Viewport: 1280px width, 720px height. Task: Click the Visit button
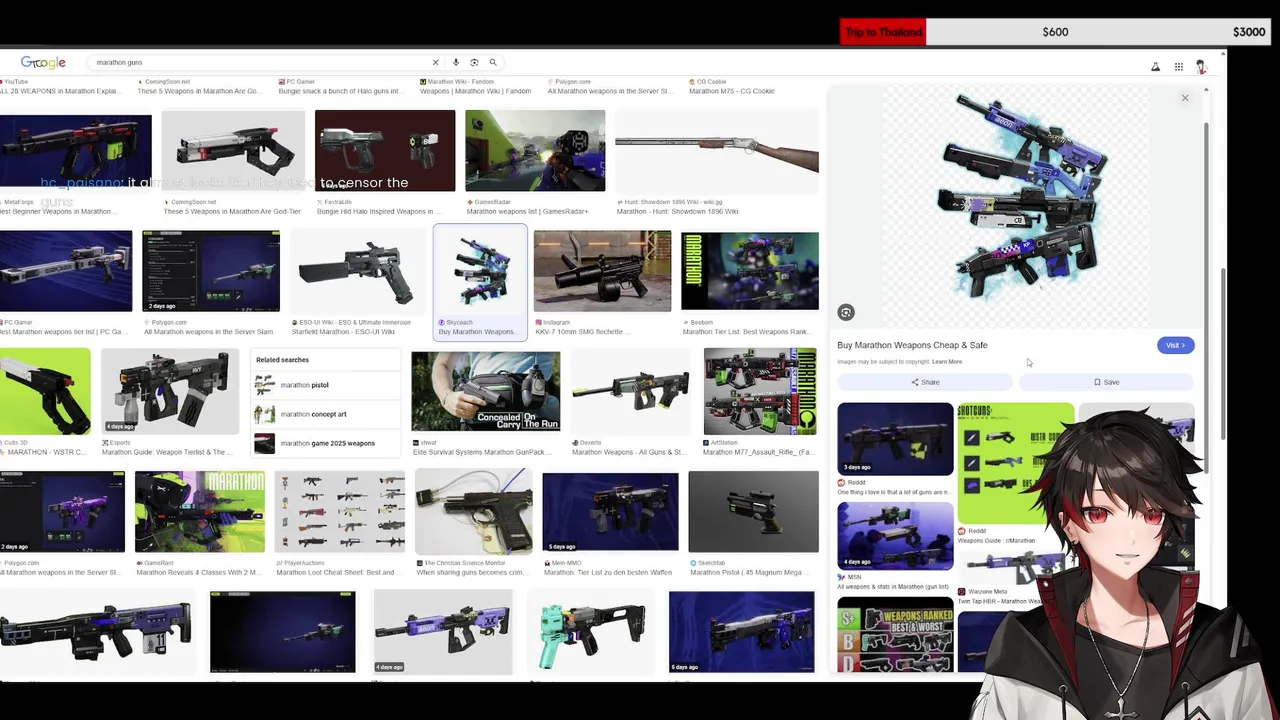(1175, 345)
